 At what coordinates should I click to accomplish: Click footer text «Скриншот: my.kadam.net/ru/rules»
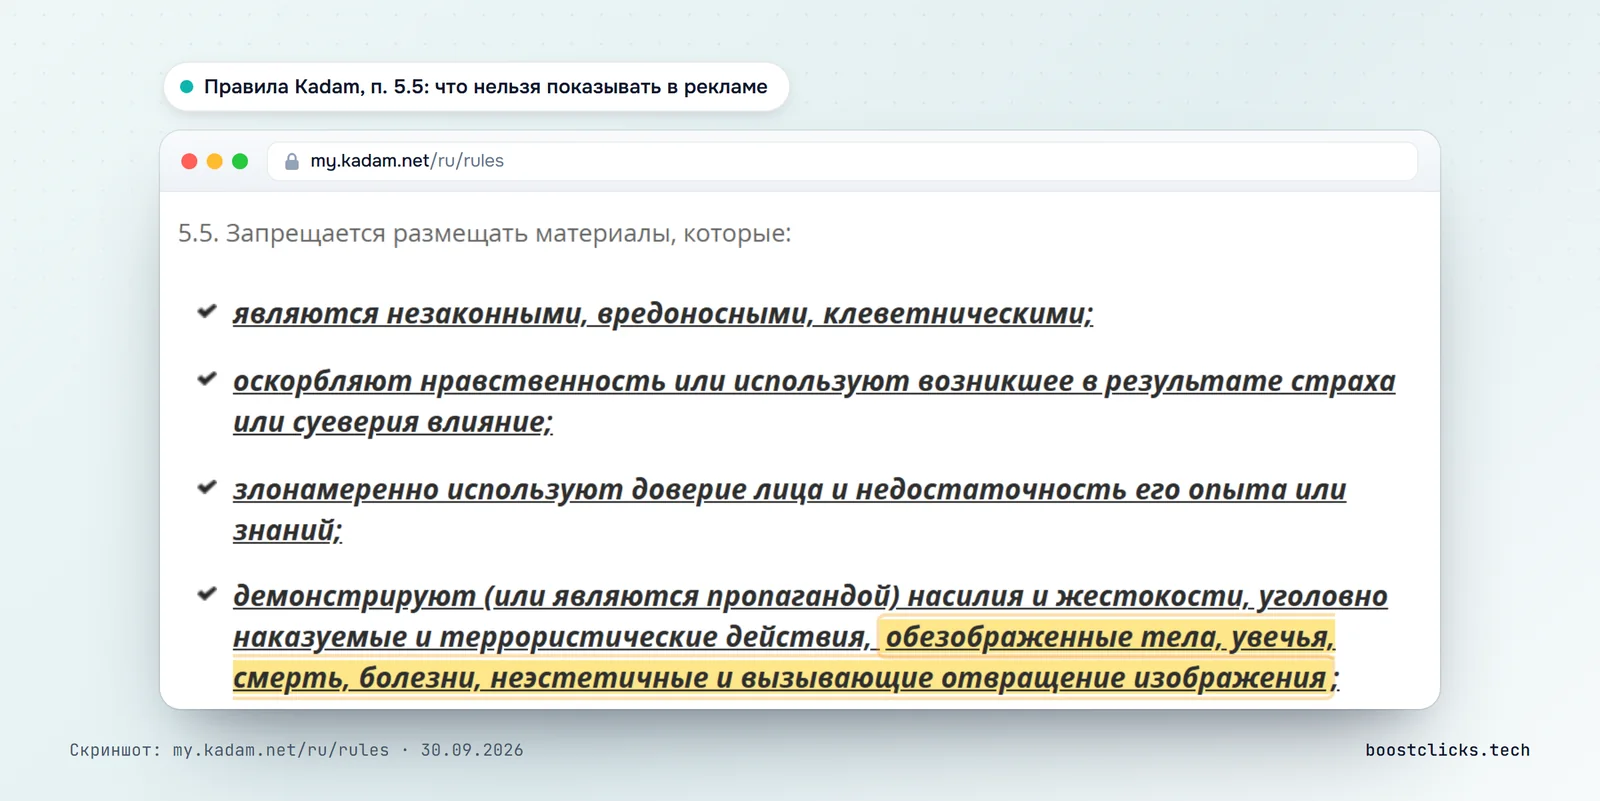pos(229,750)
